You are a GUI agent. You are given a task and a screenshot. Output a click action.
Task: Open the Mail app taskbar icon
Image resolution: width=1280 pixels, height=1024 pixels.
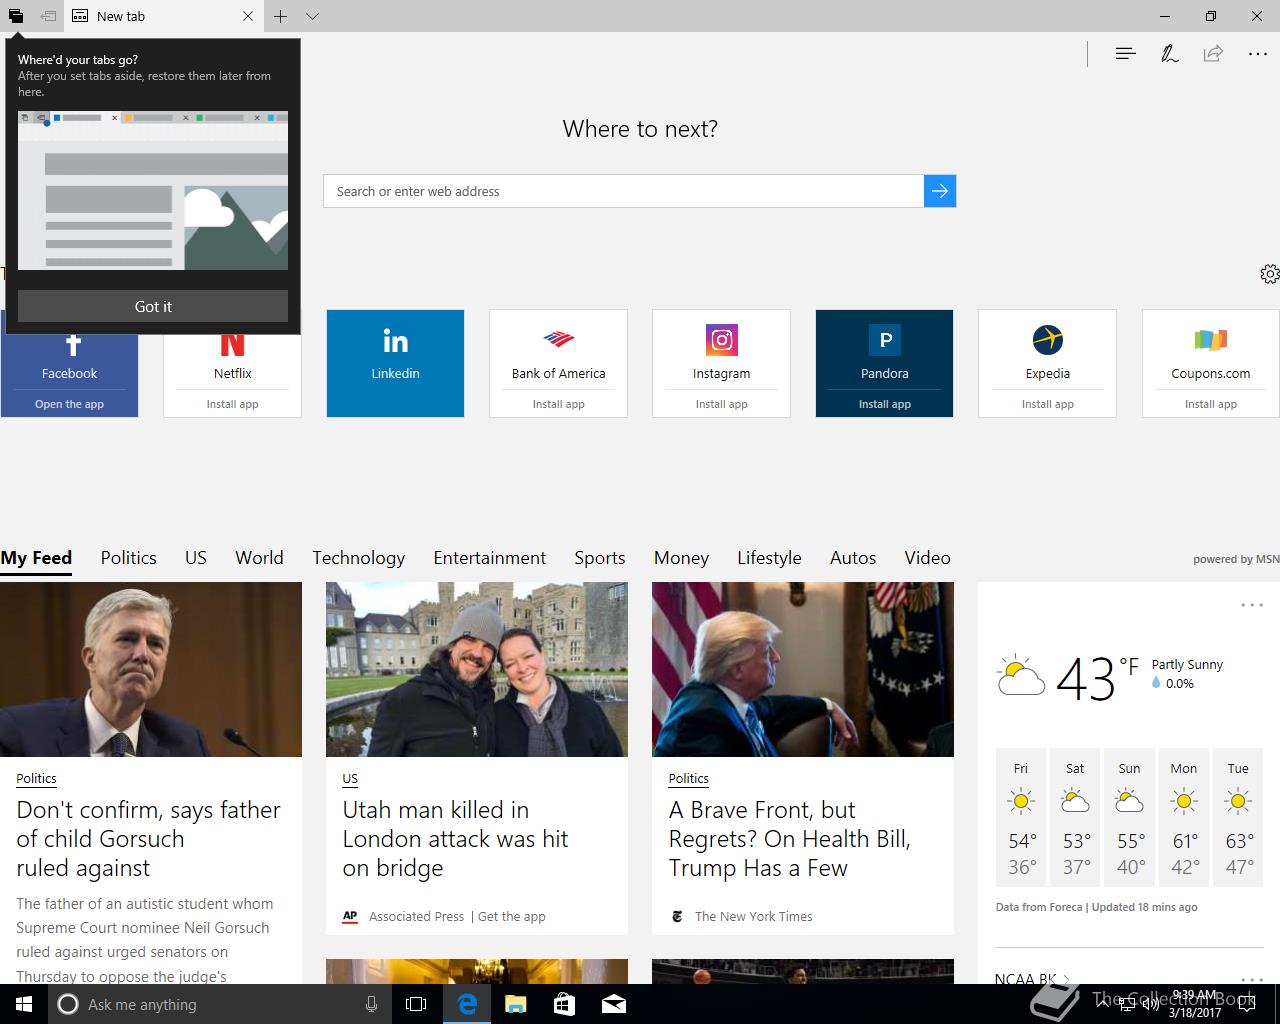pyautogui.click(x=614, y=1004)
